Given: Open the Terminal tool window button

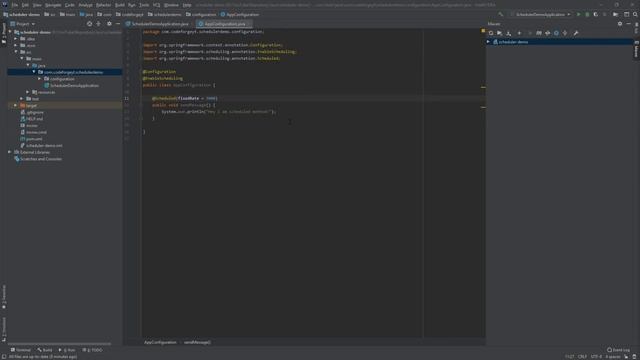Looking at the screenshot, I should [x=21, y=350].
